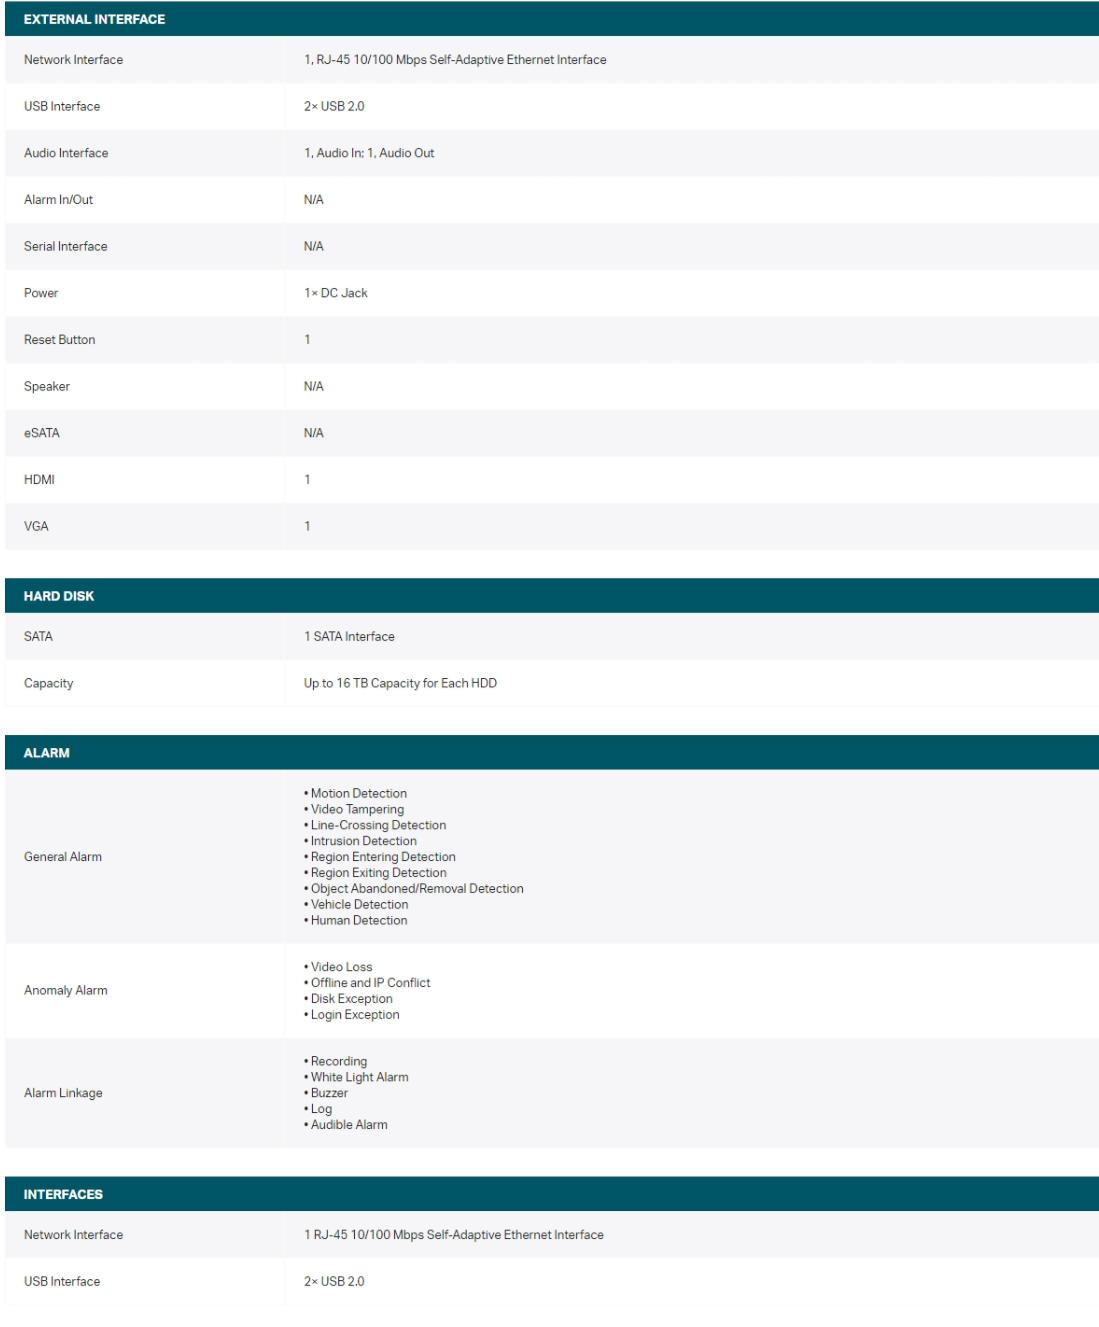Select the HDMI row label

click(39, 480)
